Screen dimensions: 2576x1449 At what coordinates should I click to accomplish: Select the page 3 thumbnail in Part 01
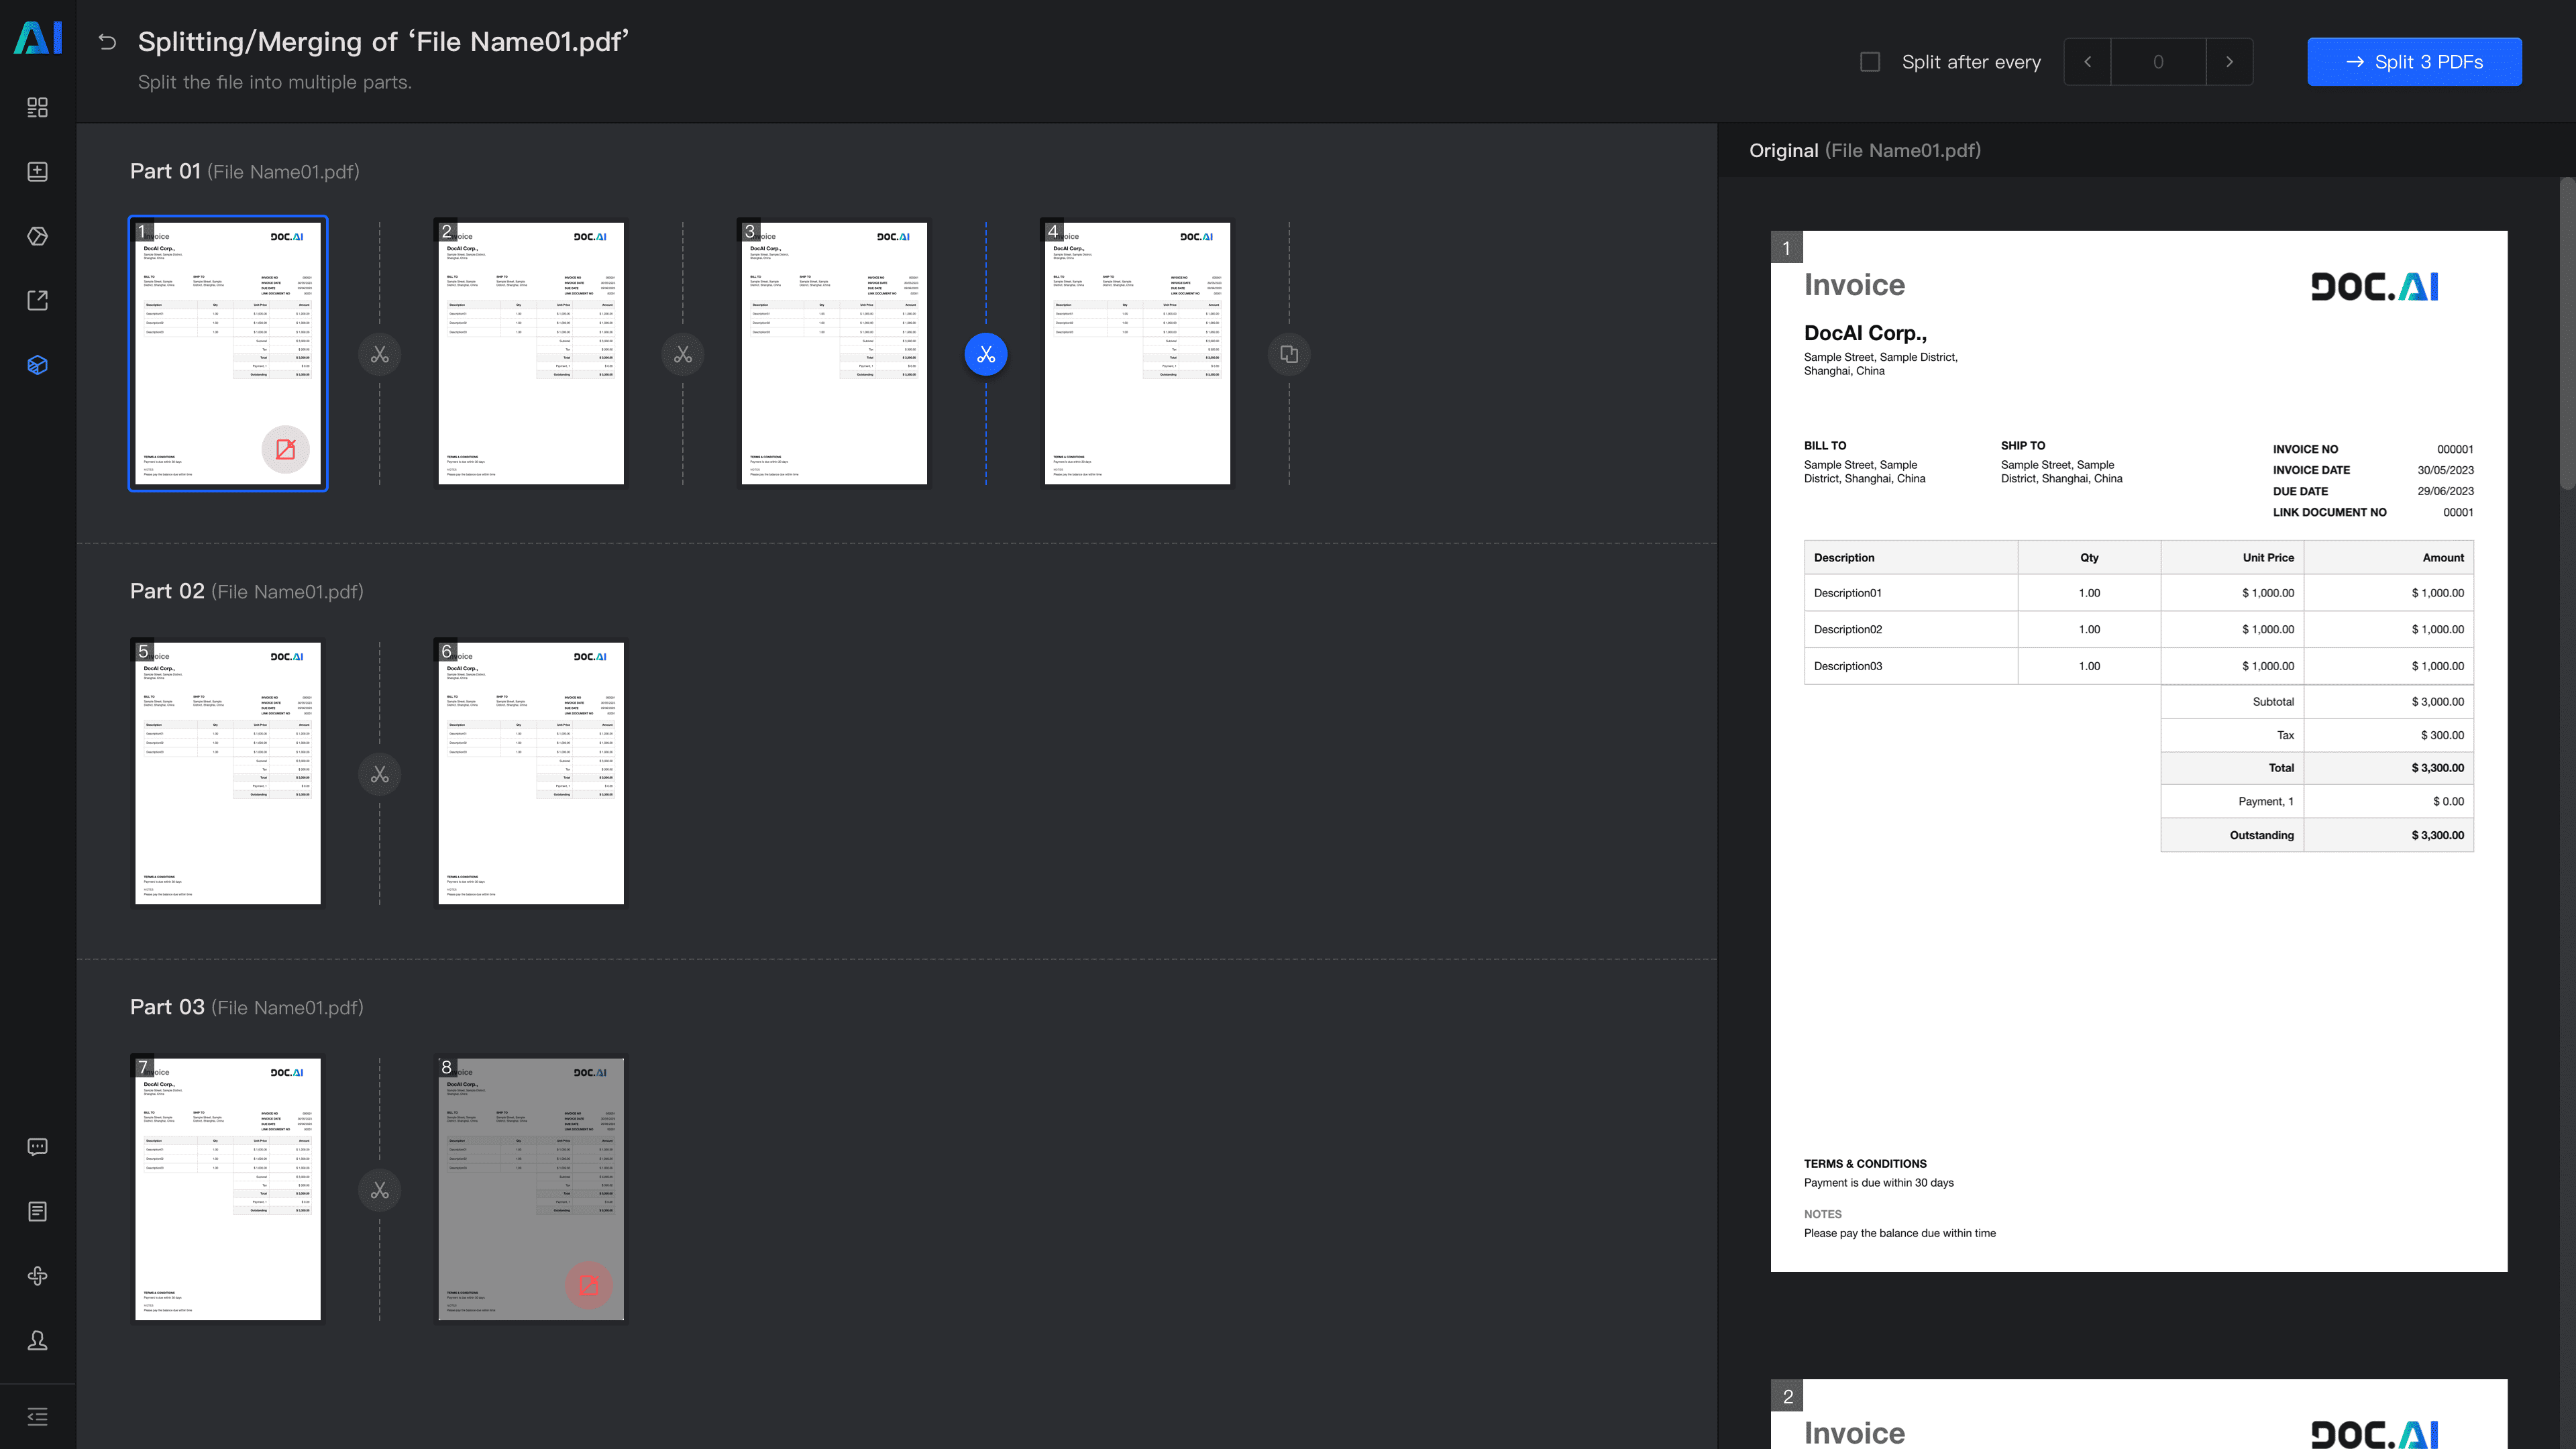click(x=833, y=354)
